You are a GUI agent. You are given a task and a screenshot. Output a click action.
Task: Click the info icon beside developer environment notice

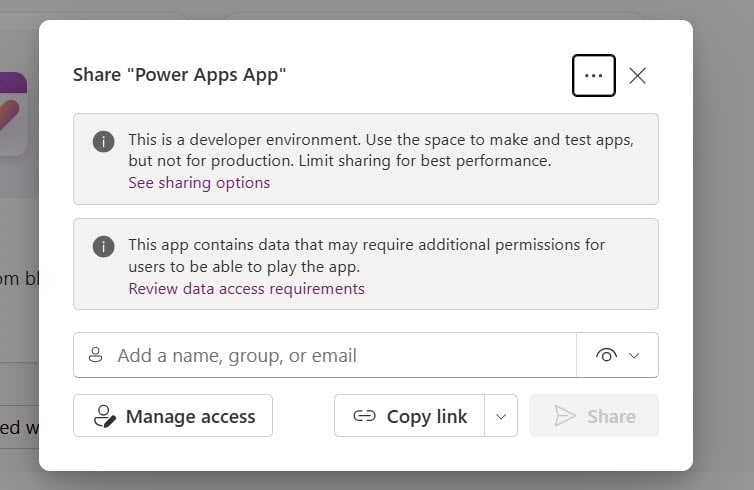(x=103, y=141)
